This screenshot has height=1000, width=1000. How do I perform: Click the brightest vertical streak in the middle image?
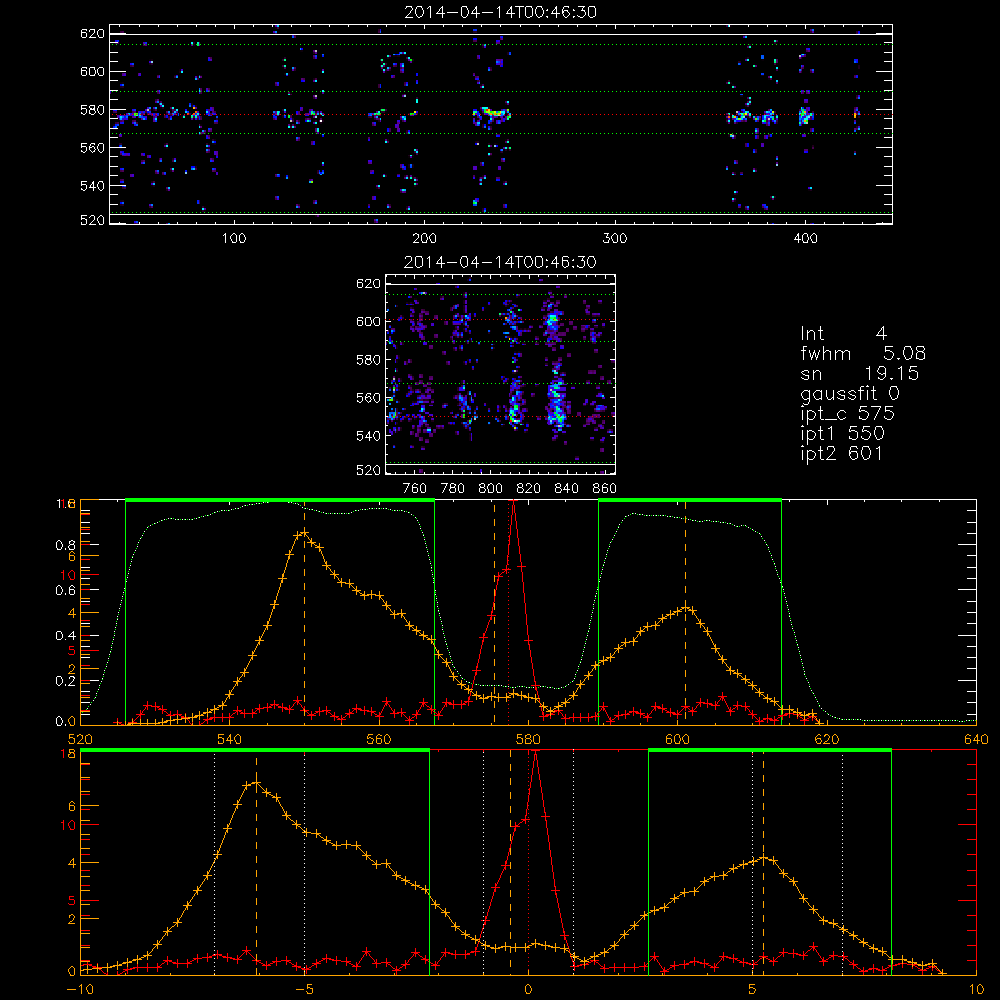coord(557,397)
